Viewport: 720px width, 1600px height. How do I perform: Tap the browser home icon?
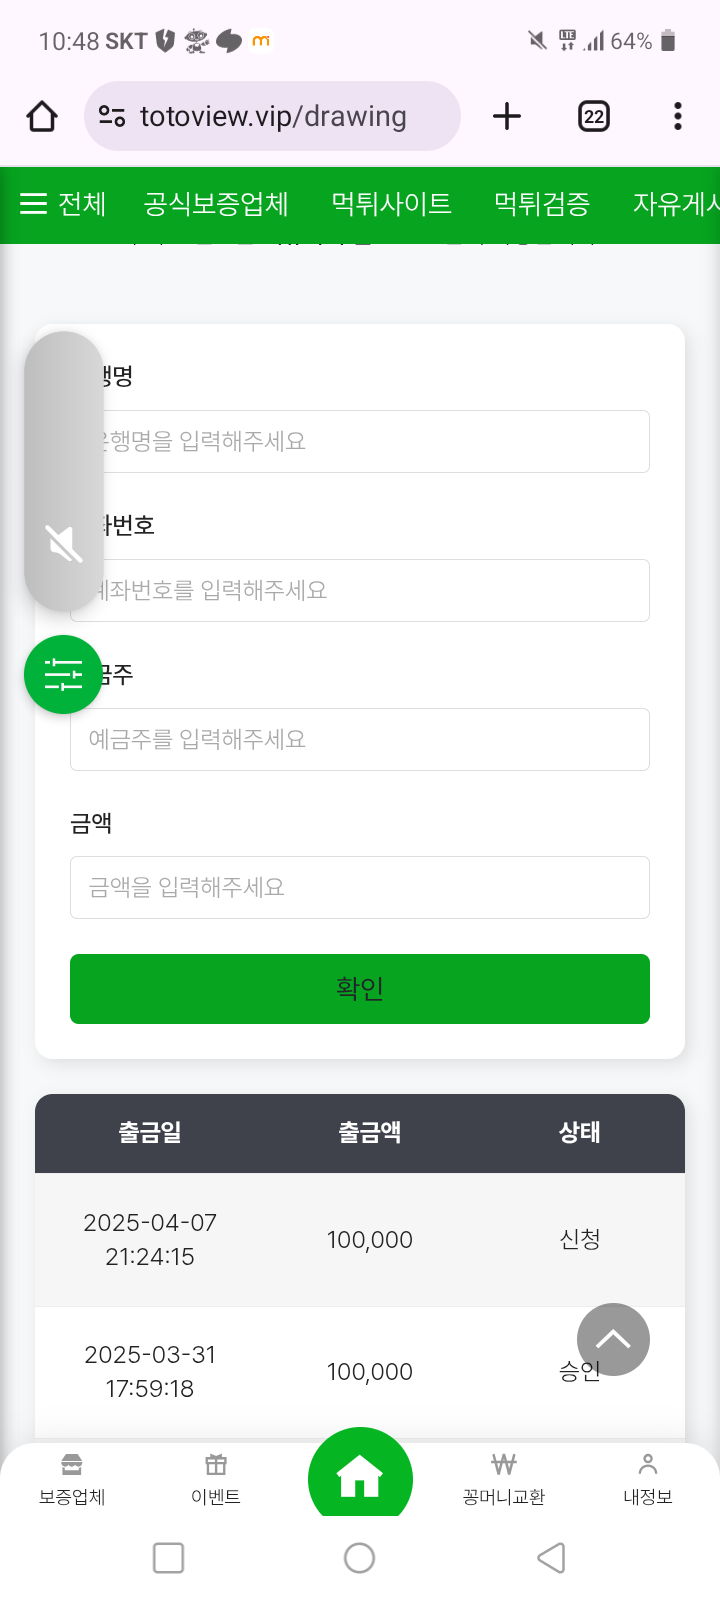(42, 117)
